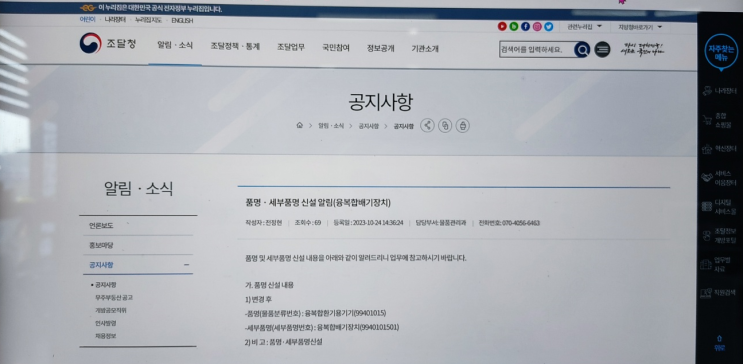The image size is (743, 364).
Task: Open 디지털 서비스몰 in the right sidebar
Action: 719,206
